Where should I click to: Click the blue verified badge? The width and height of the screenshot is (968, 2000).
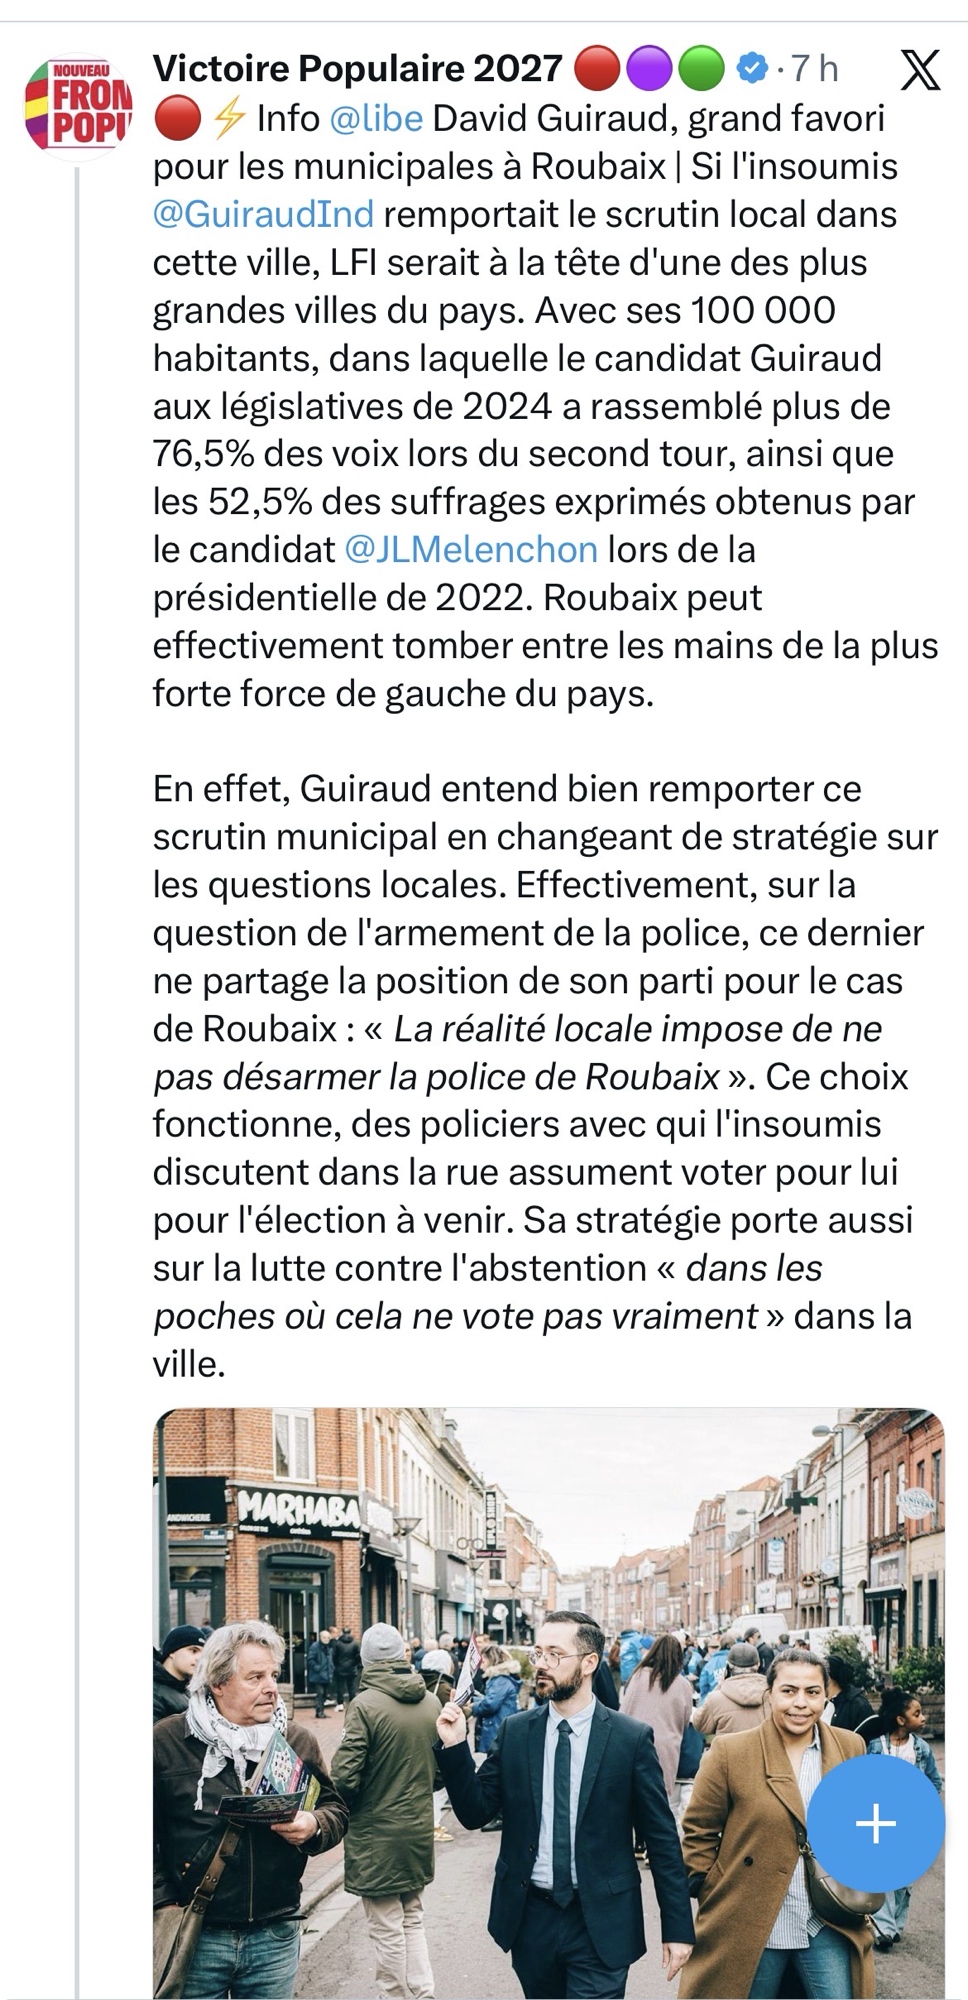pos(750,68)
